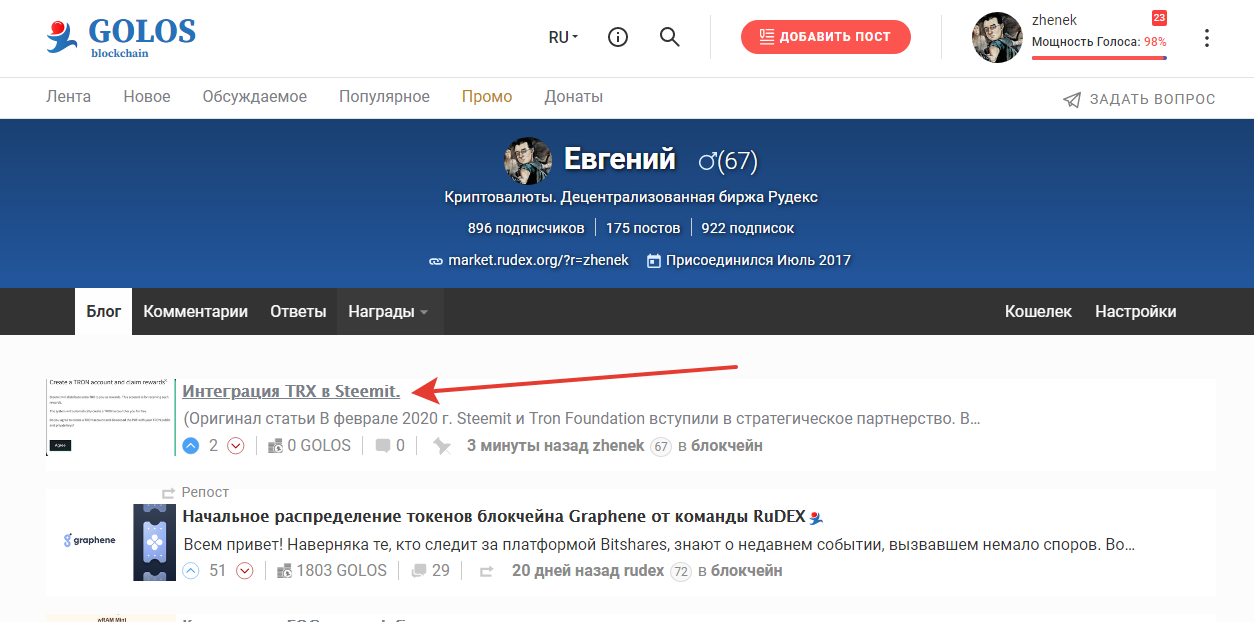The image size is (1254, 622).
Task: Downvote the Интеграция TRX post
Action: coord(236,446)
